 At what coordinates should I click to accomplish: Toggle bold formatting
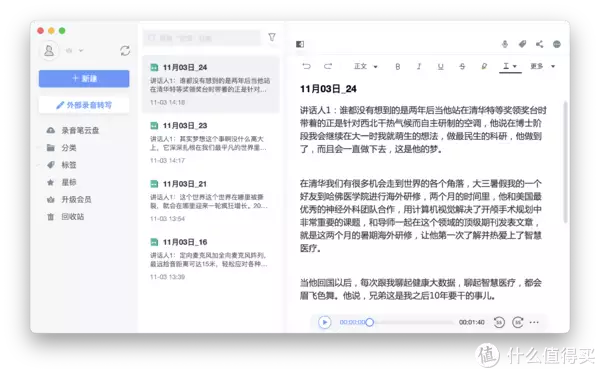click(398, 67)
